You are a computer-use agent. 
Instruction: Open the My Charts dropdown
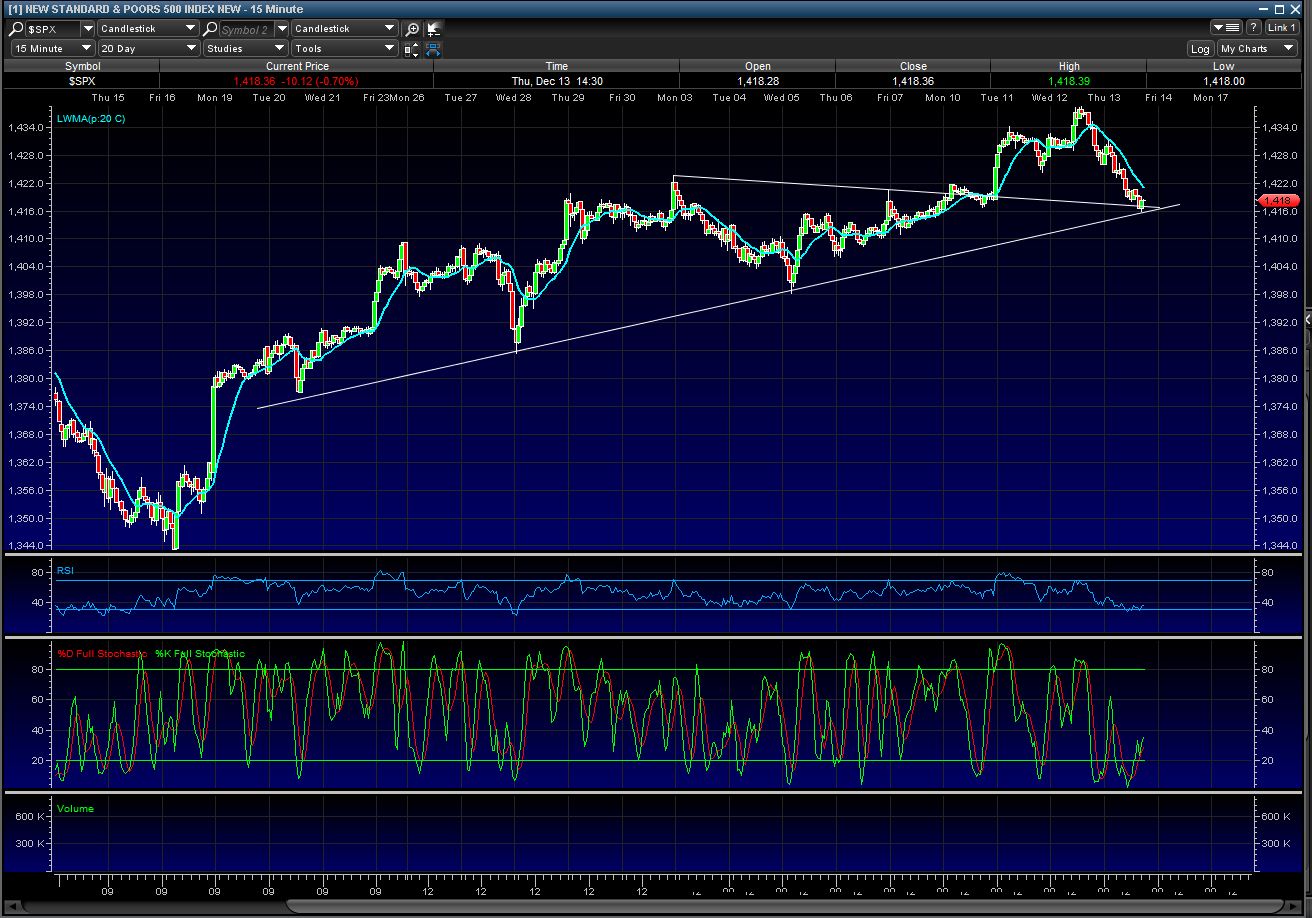pyautogui.click(x=1256, y=48)
